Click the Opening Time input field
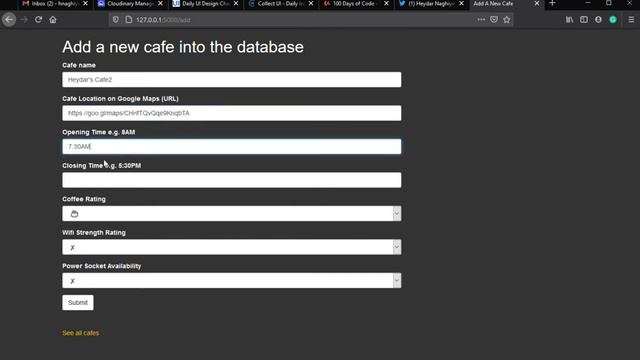This screenshot has width=640, height=360. (231, 147)
